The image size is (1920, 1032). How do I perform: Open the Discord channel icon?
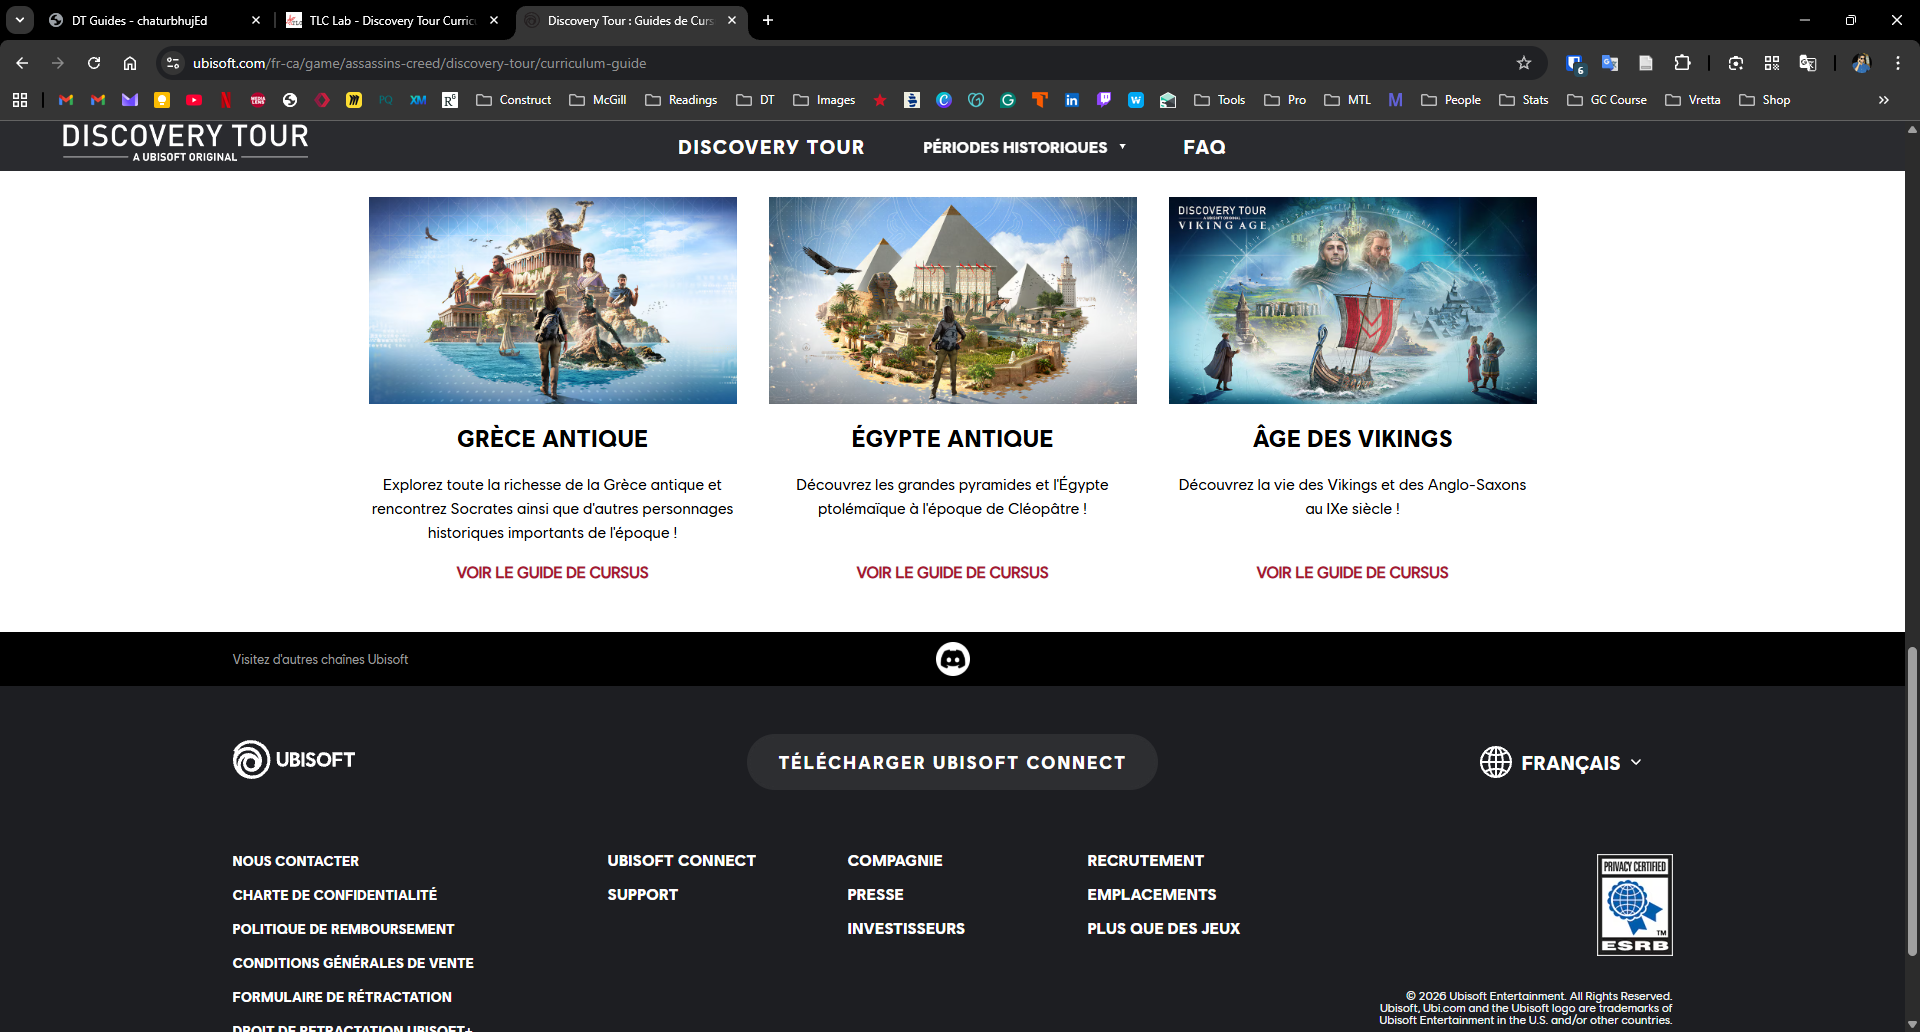pyautogui.click(x=952, y=659)
